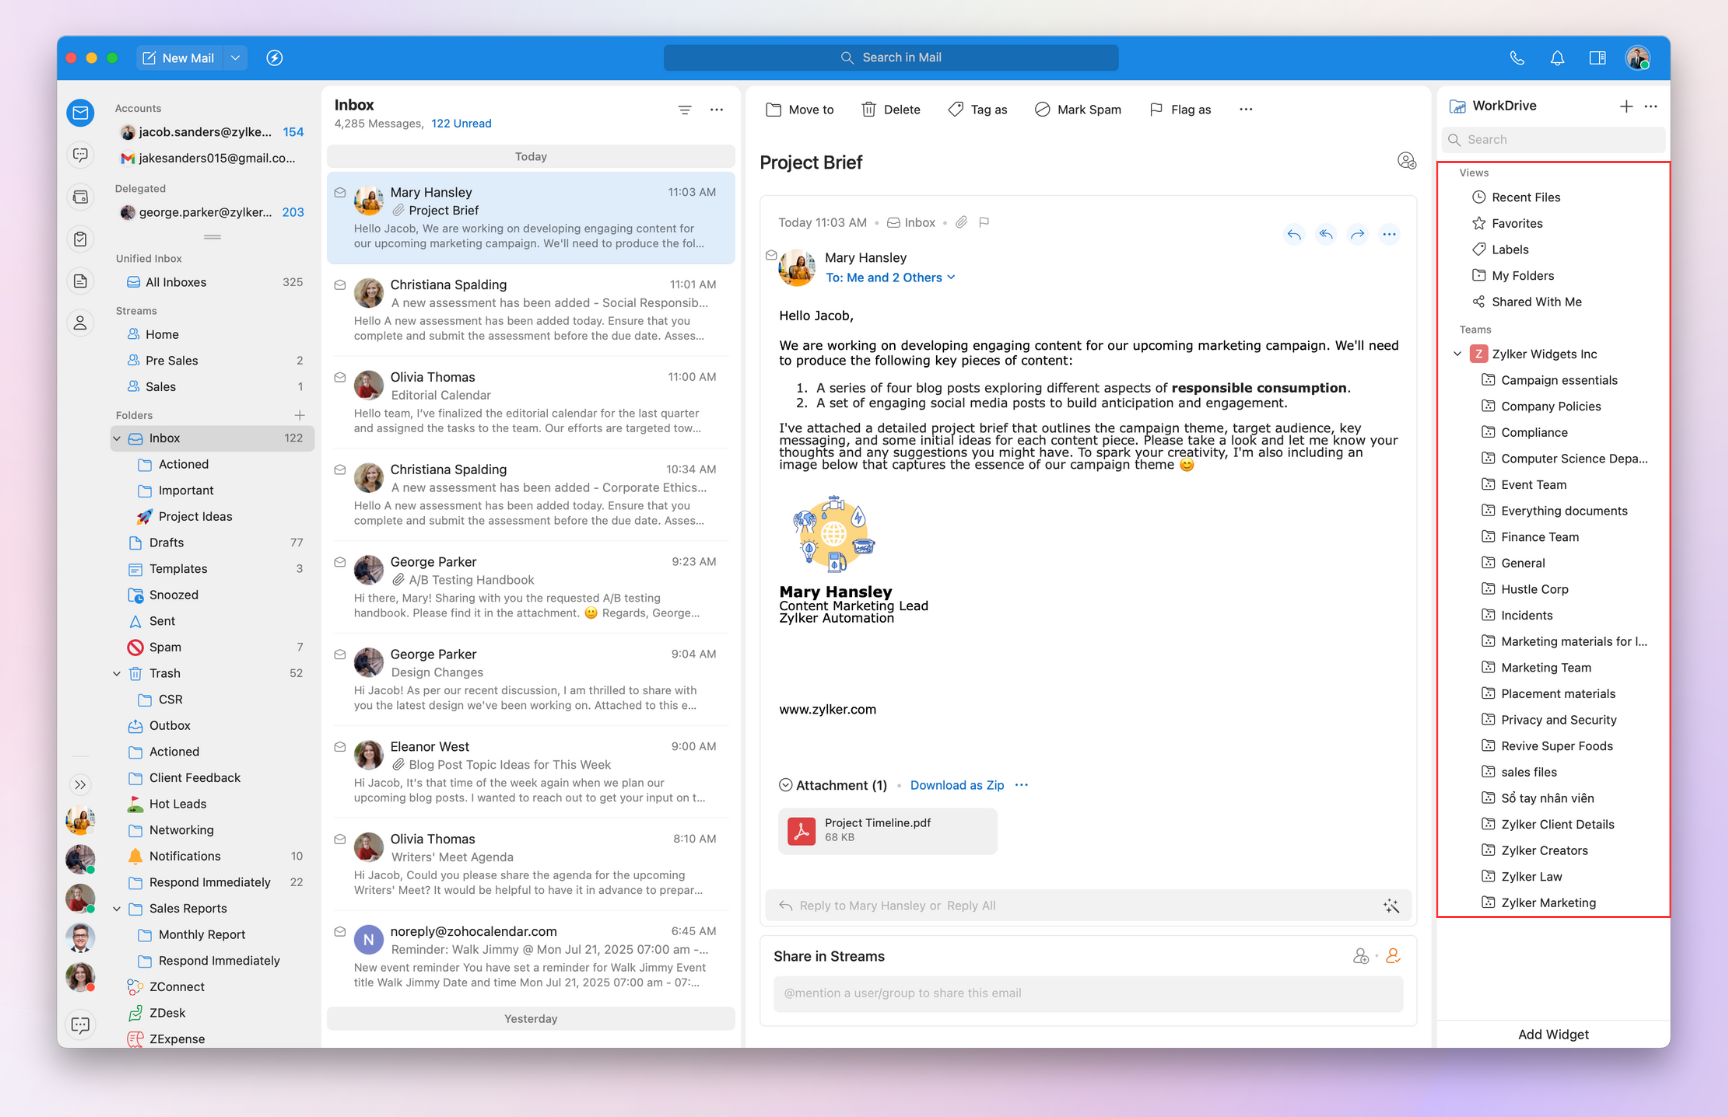Open WorkDrive panel more options
The image size is (1728, 1117).
click(1651, 106)
